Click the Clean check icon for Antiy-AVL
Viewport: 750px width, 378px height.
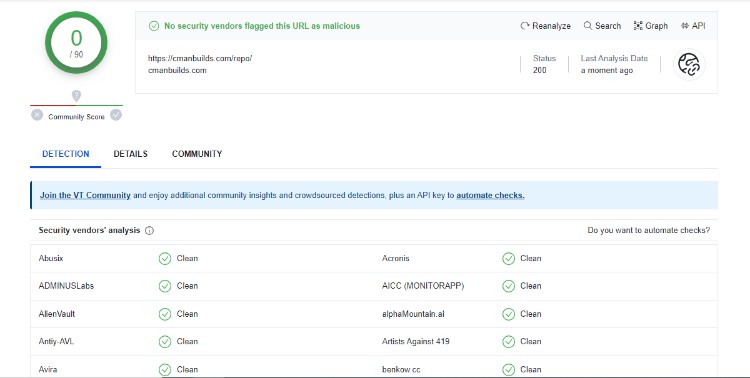click(165, 342)
